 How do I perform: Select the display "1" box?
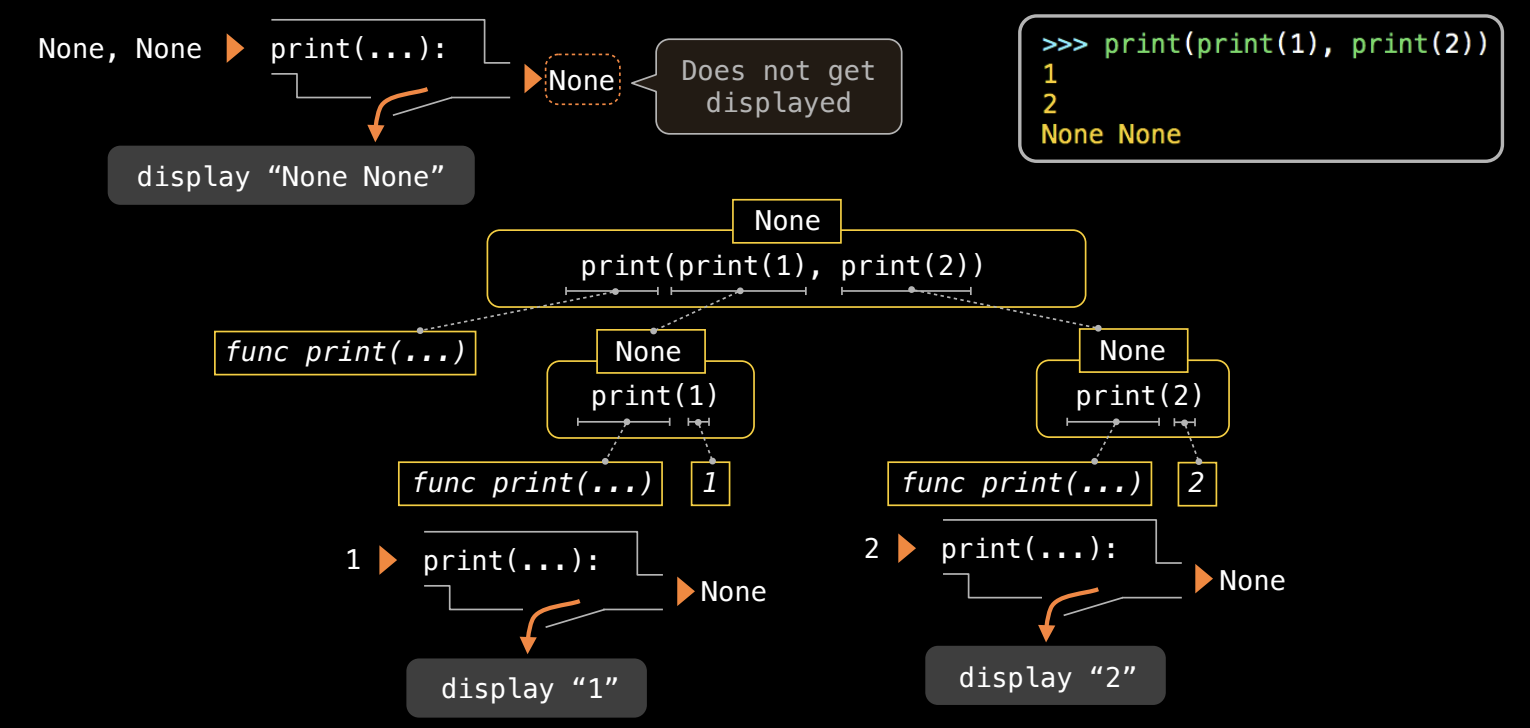click(x=526, y=688)
